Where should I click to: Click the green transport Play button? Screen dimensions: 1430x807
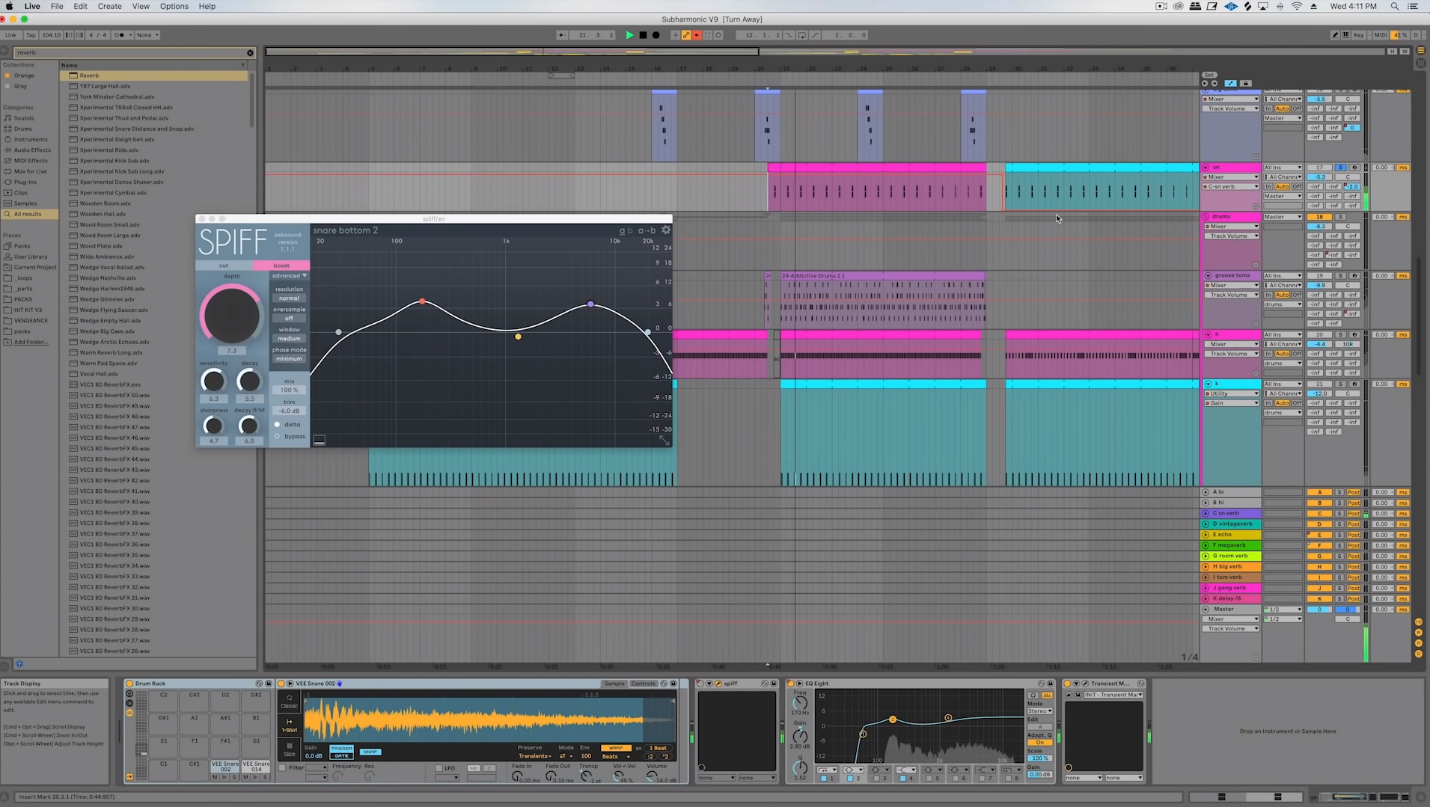(x=630, y=35)
